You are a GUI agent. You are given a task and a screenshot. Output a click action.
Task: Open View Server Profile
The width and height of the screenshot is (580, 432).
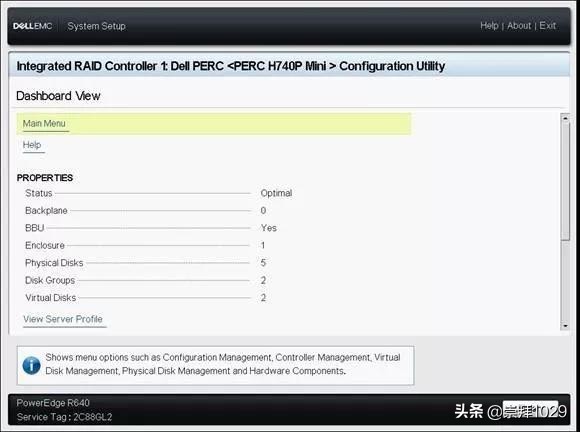tap(63, 319)
